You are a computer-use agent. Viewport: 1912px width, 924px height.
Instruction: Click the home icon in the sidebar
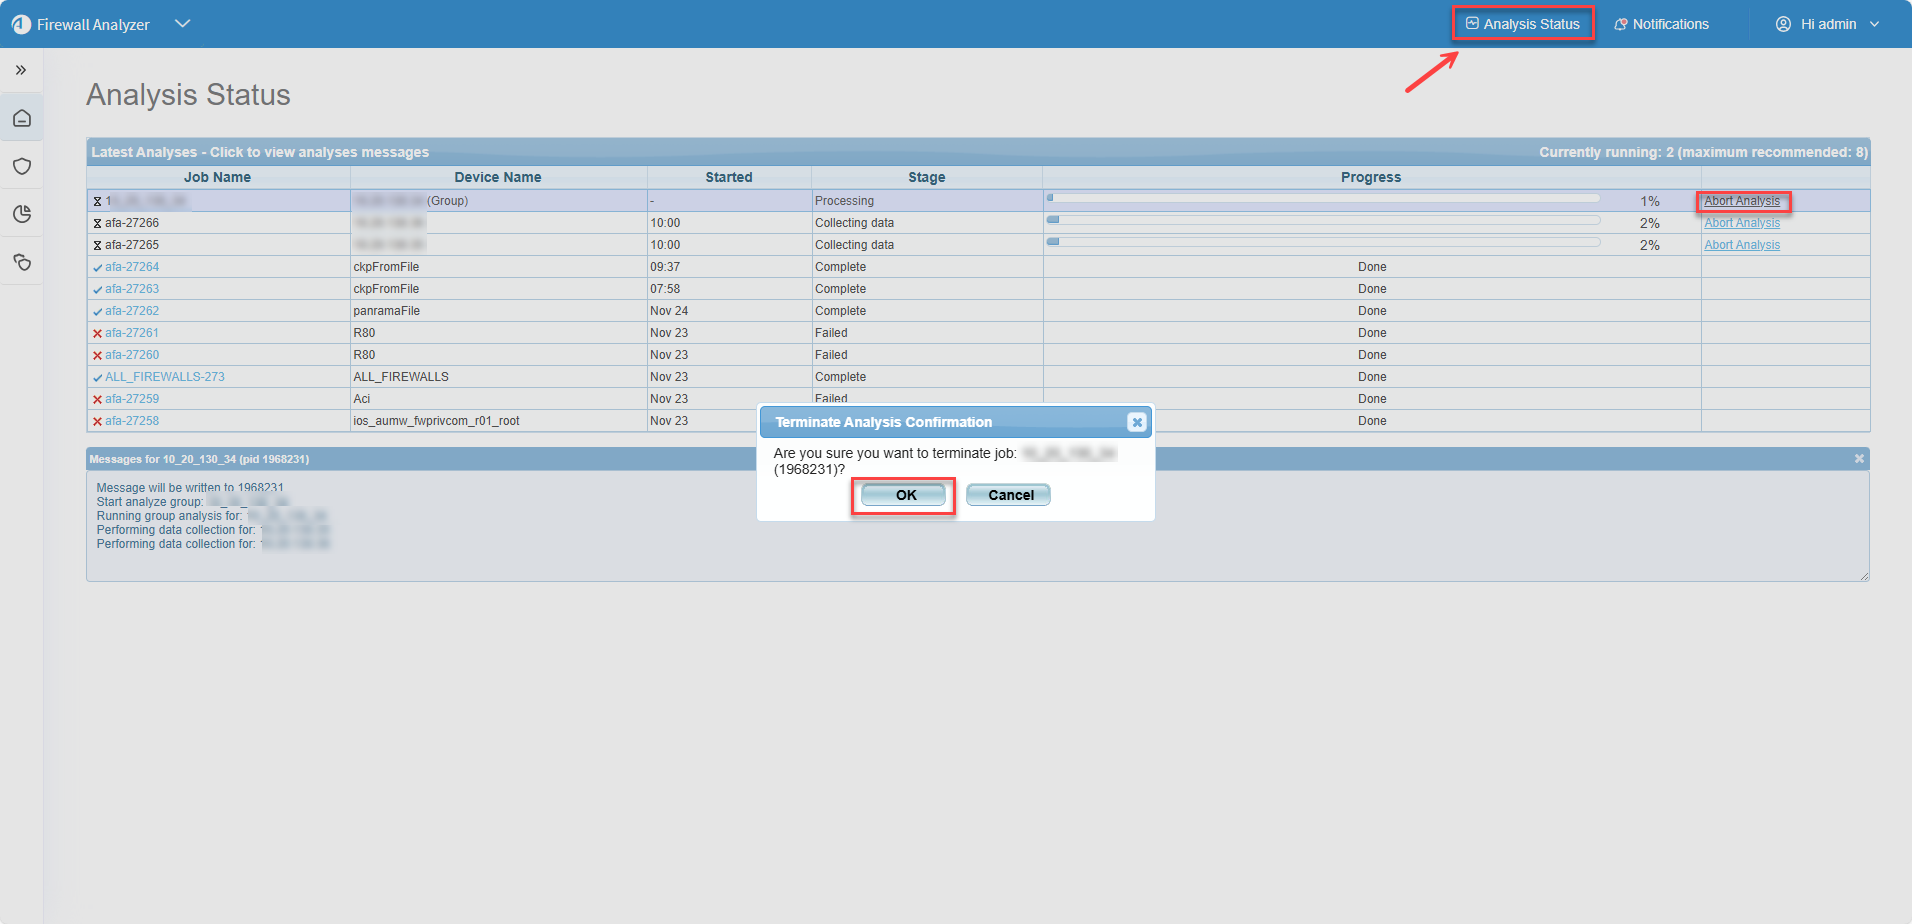(x=22, y=119)
